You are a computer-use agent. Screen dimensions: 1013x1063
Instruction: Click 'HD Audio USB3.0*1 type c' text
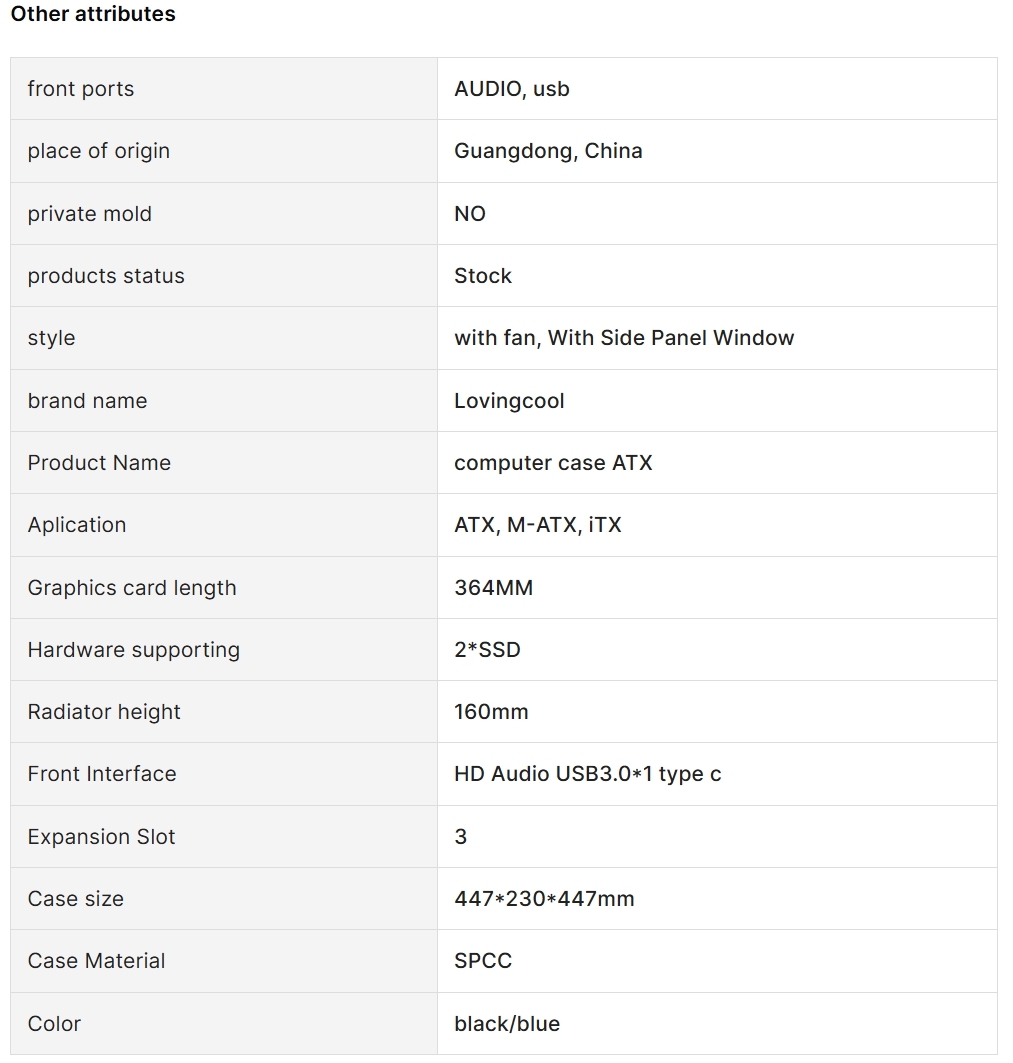point(588,774)
